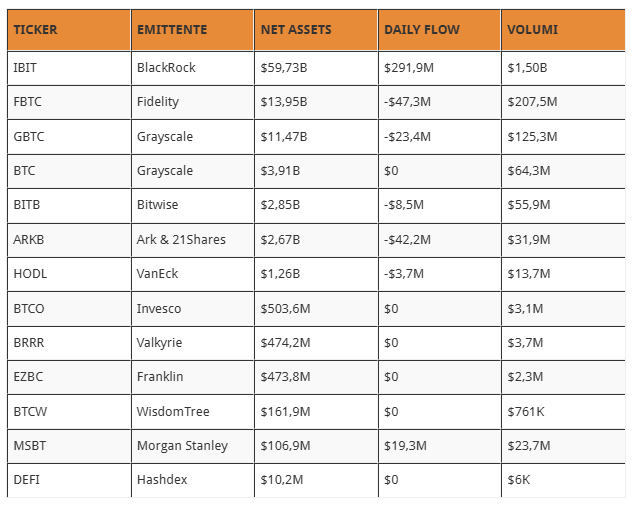The width and height of the screenshot is (634, 514).
Task: Select the DEFI ticker cell
Action: click(69, 480)
